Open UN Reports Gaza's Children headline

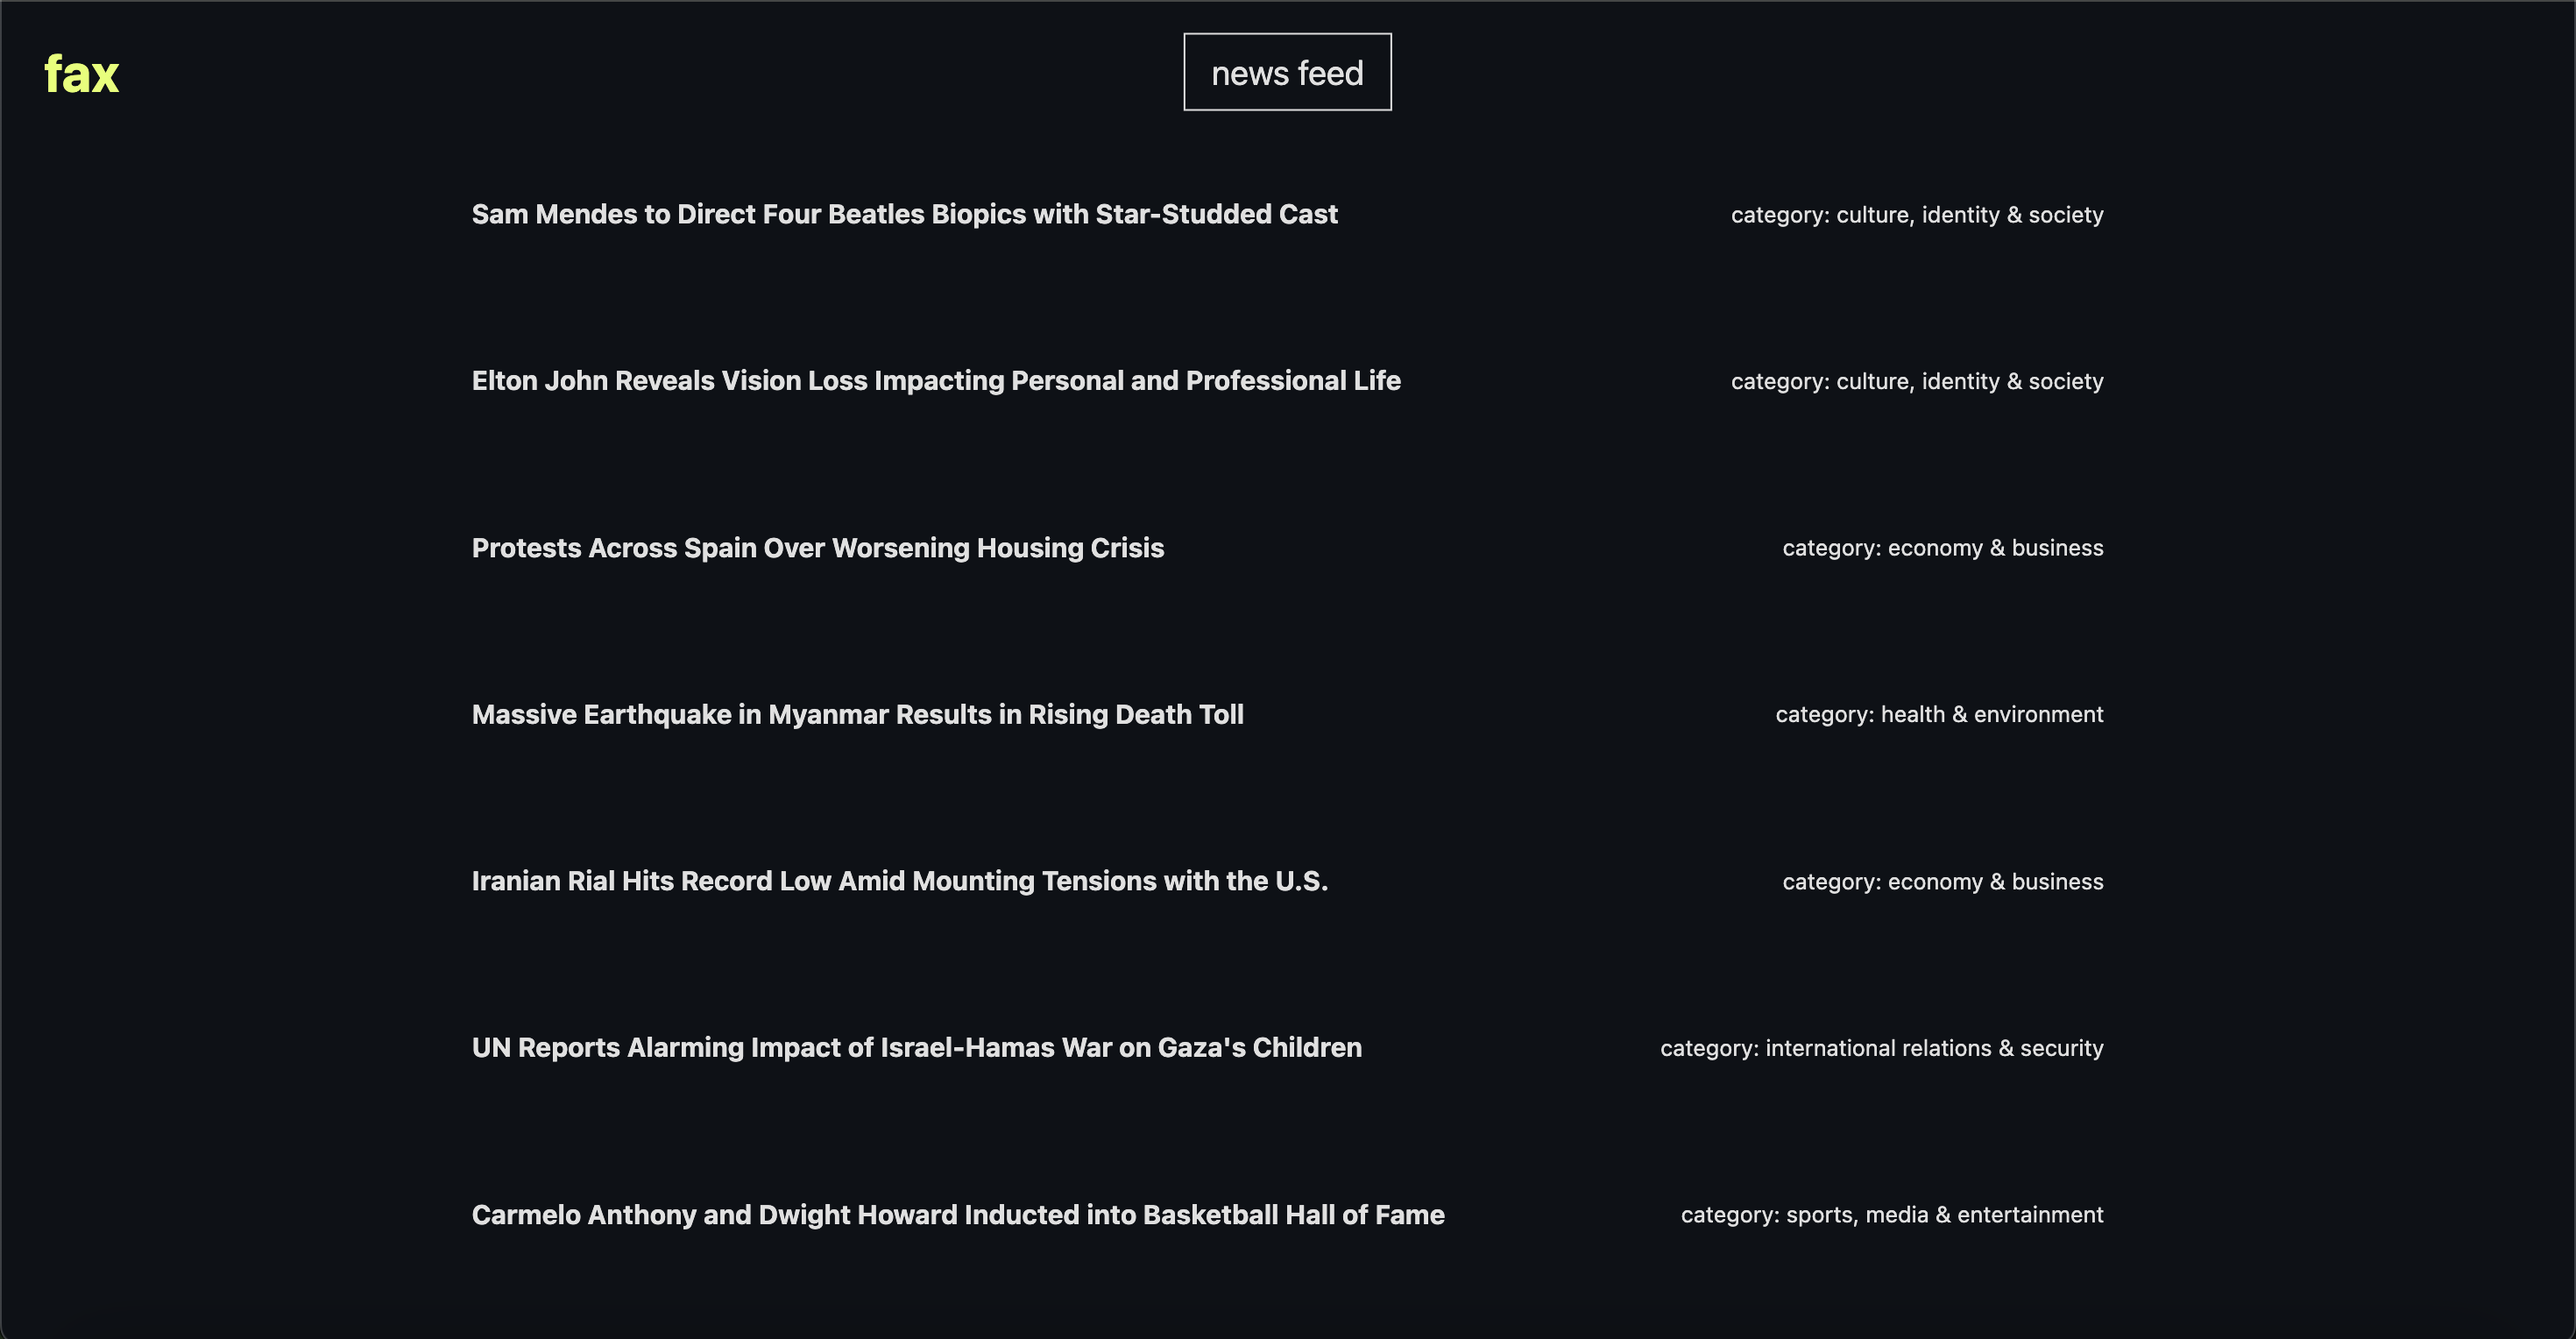[x=916, y=1047]
